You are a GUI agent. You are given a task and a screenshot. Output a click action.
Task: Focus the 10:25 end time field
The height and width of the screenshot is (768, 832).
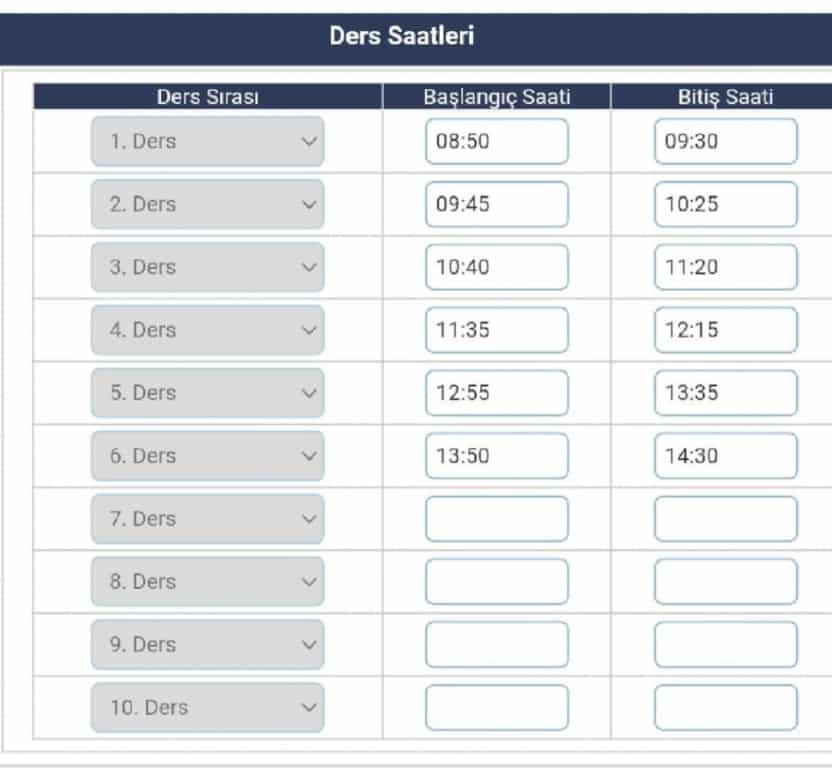tap(725, 204)
